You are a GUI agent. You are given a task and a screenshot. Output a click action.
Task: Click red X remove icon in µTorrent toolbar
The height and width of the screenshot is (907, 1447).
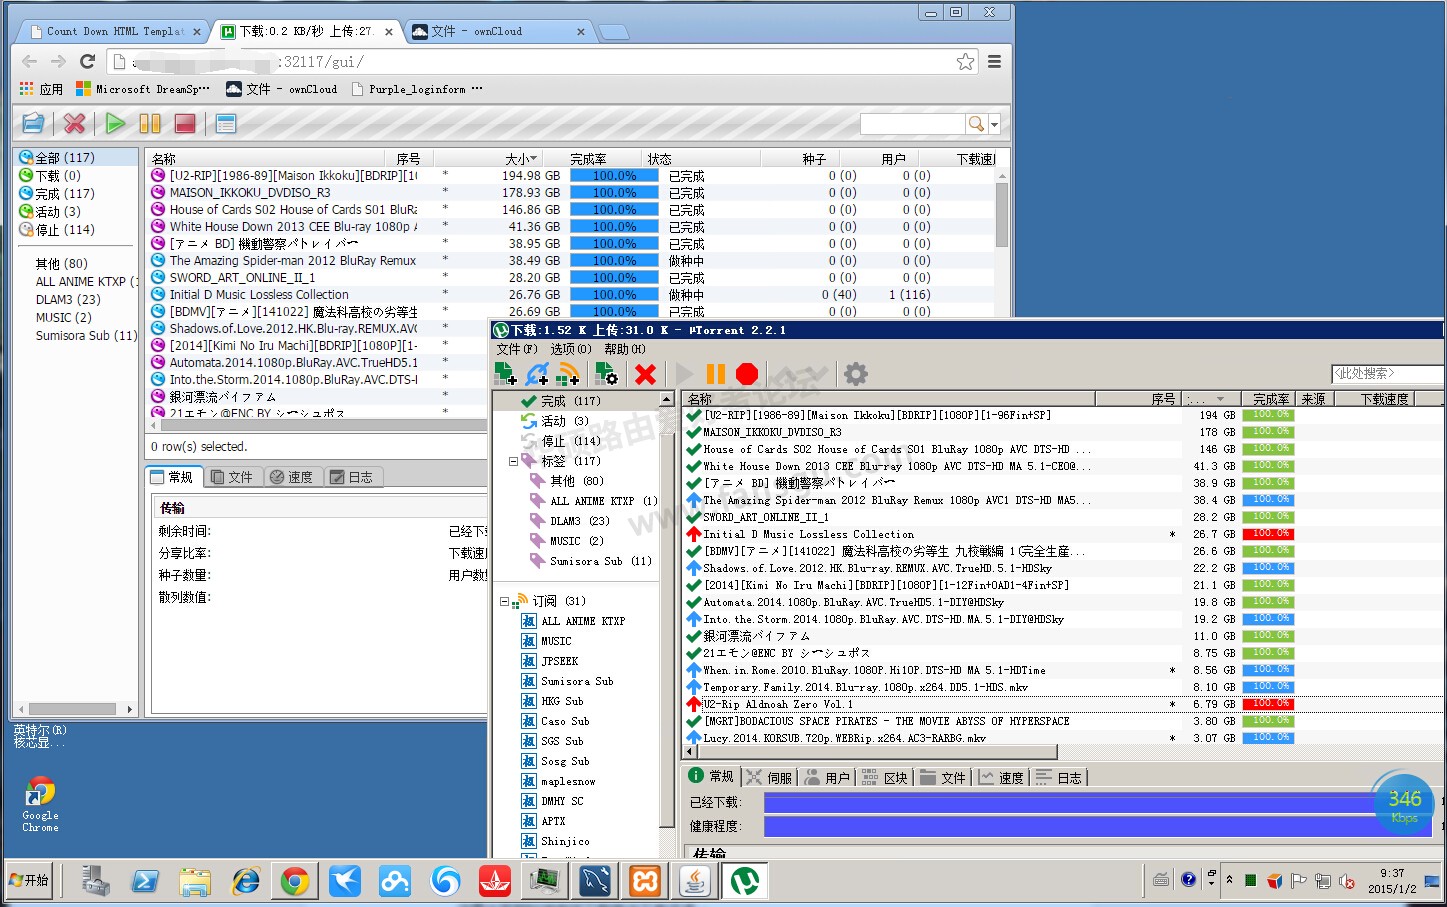point(646,374)
